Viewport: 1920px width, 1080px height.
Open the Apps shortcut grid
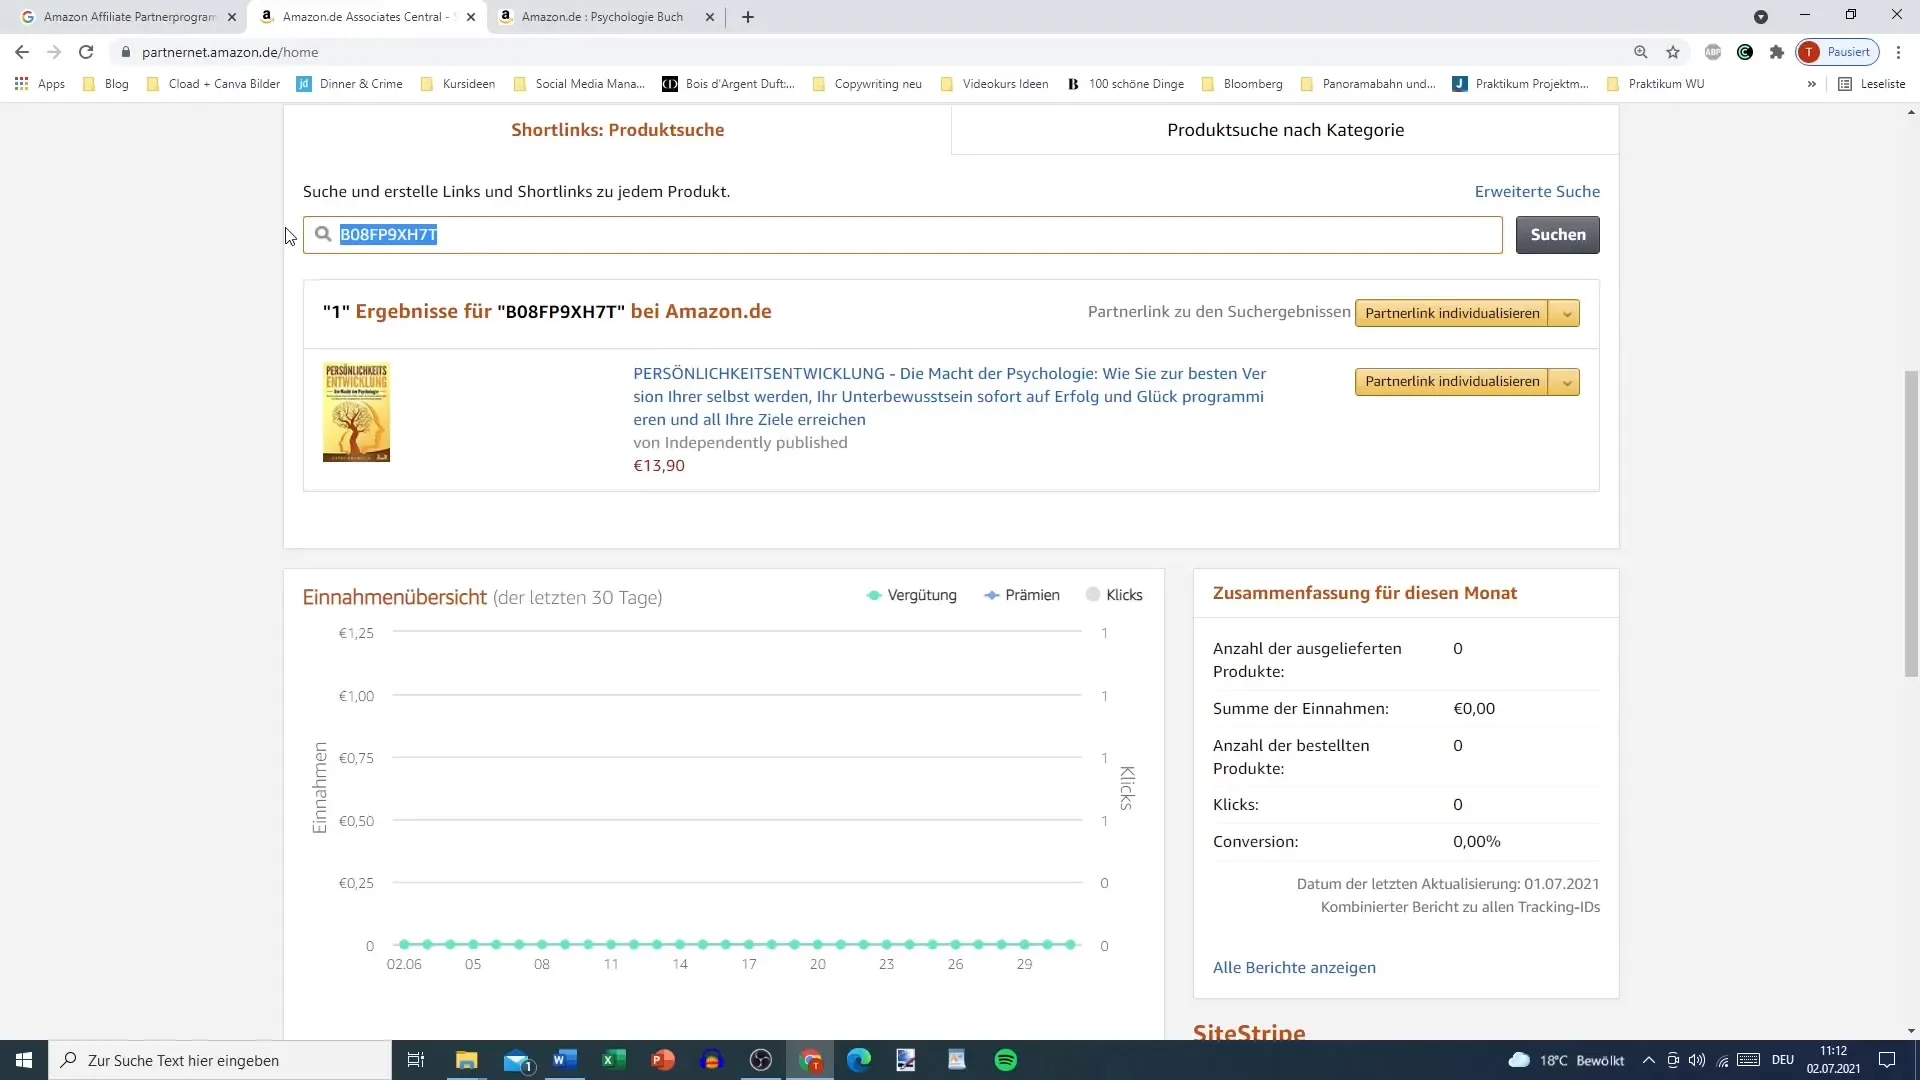tap(40, 84)
